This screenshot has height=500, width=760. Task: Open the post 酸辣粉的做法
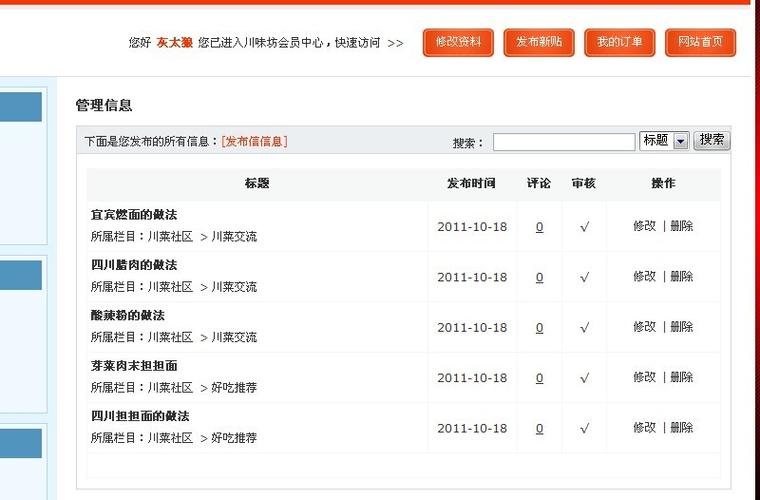(128, 315)
